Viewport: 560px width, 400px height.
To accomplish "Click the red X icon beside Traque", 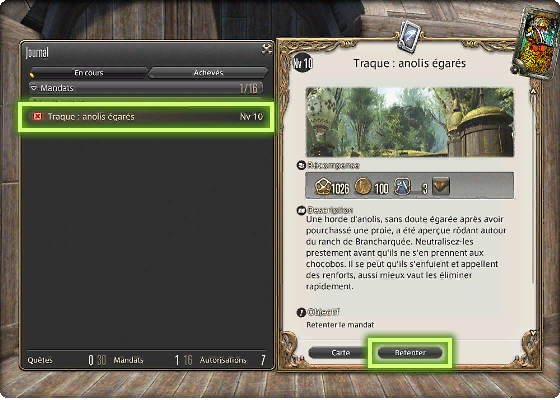I will 38,116.
